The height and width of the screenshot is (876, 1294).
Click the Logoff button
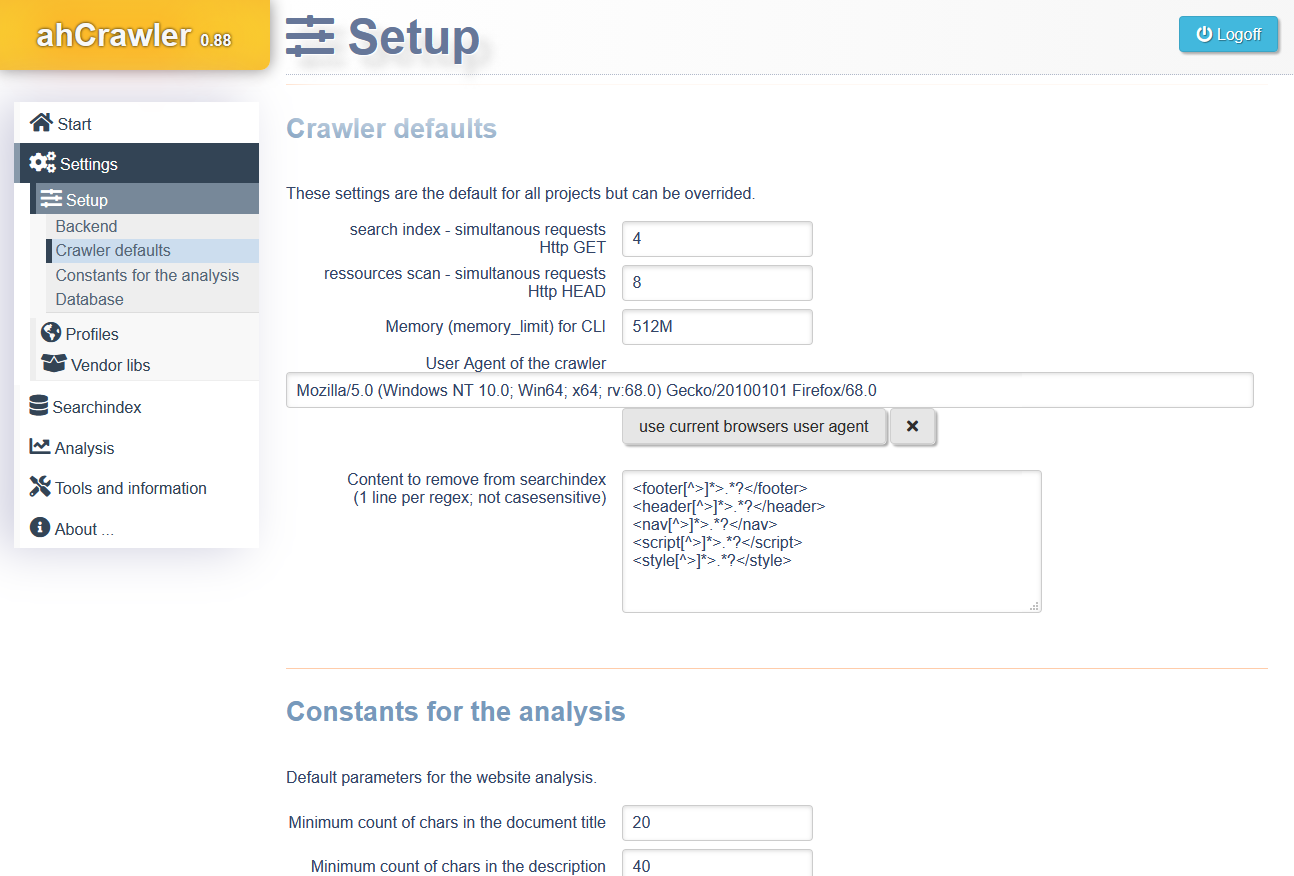click(1228, 34)
